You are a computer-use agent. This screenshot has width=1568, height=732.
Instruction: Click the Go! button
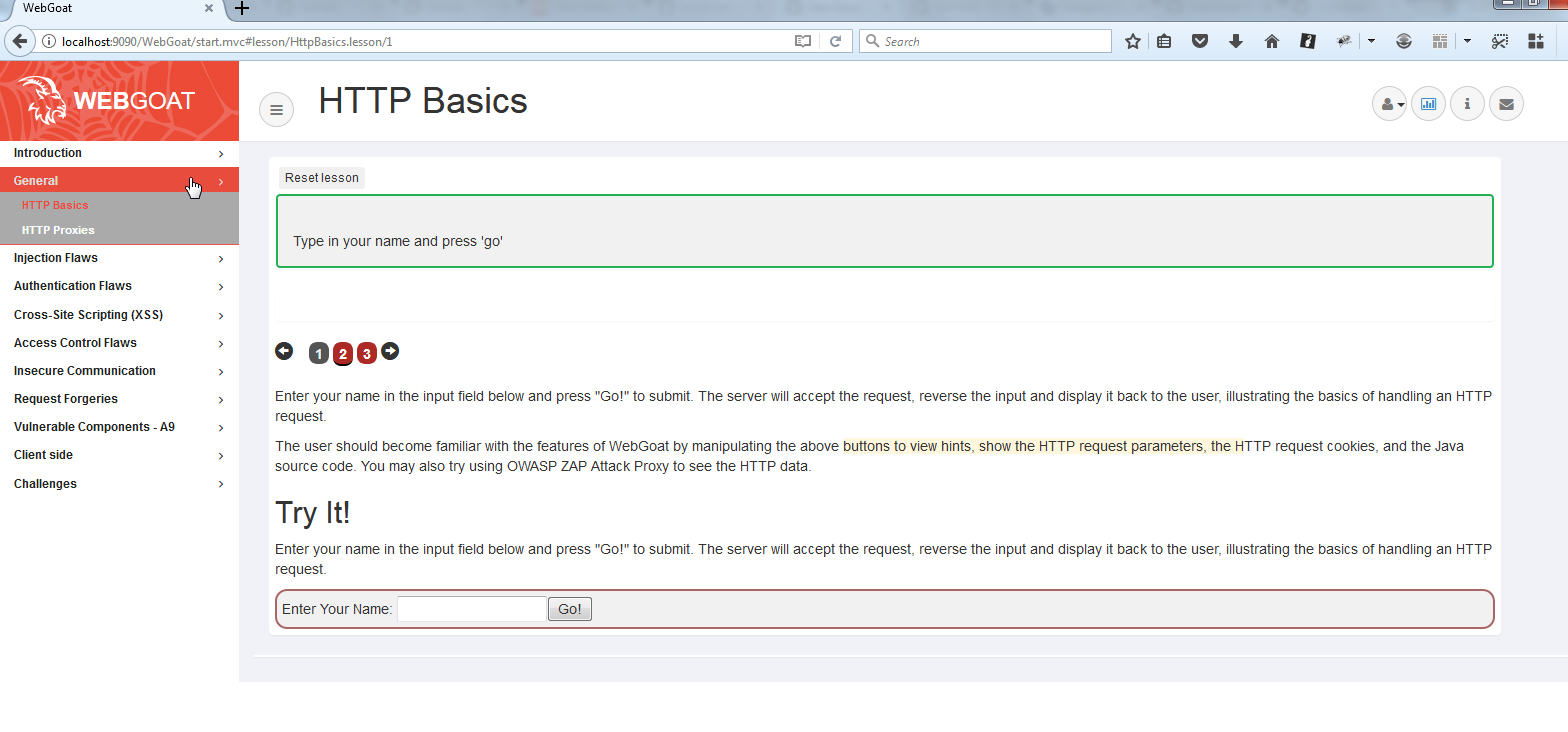point(570,609)
